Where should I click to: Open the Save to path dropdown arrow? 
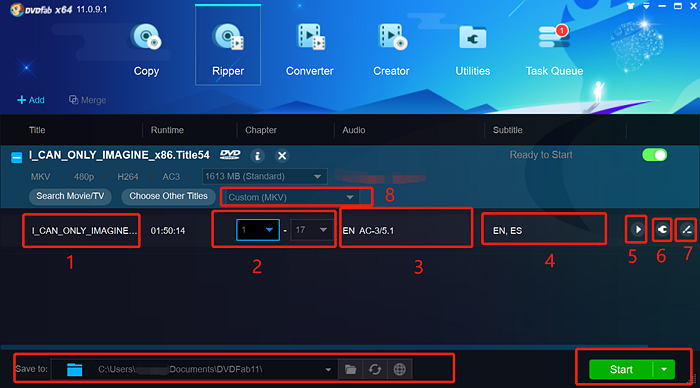pyautogui.click(x=328, y=370)
